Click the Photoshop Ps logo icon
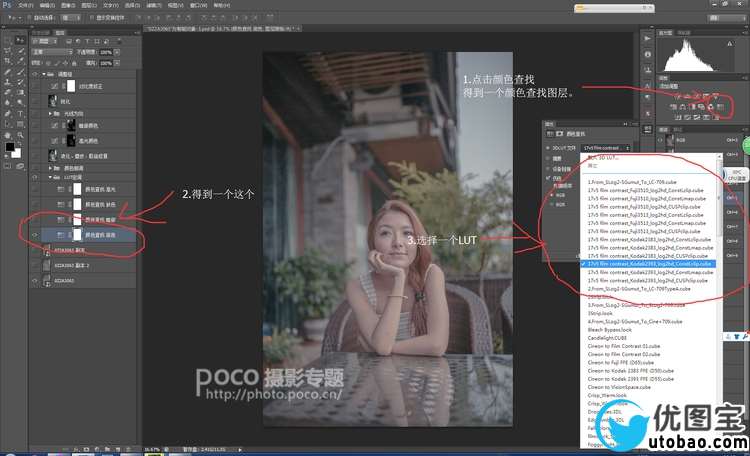 point(8,5)
